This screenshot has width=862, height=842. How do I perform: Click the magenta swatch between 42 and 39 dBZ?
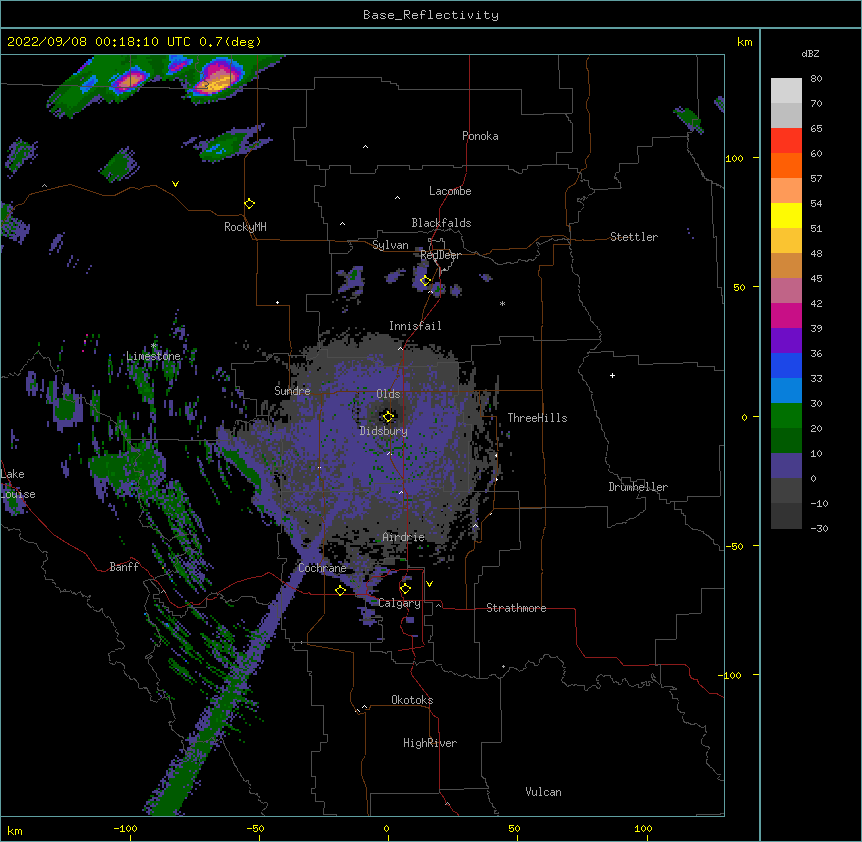(786, 315)
